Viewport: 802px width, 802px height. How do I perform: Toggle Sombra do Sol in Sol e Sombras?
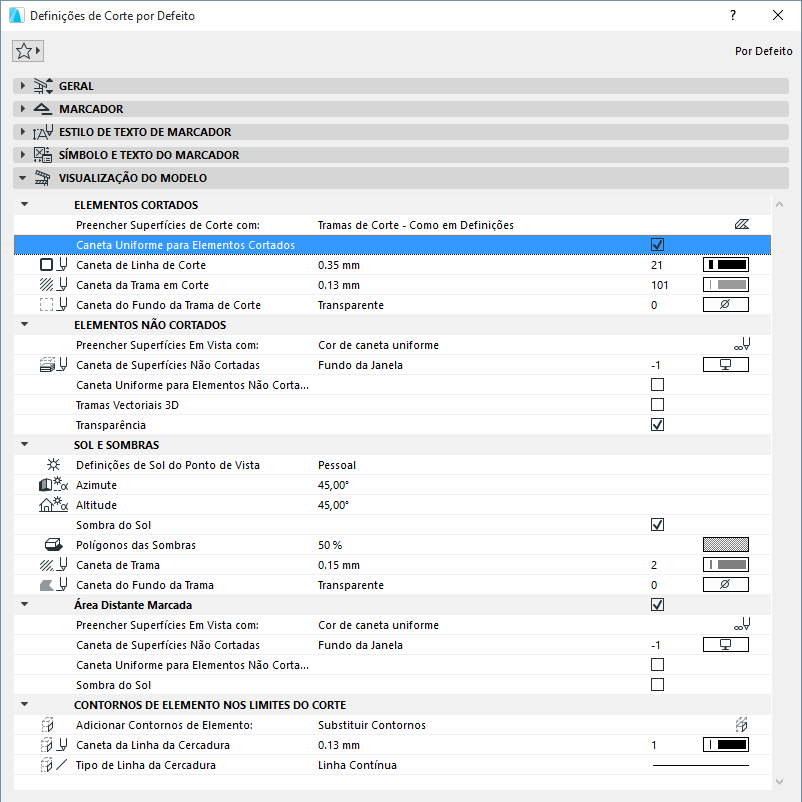tap(657, 525)
